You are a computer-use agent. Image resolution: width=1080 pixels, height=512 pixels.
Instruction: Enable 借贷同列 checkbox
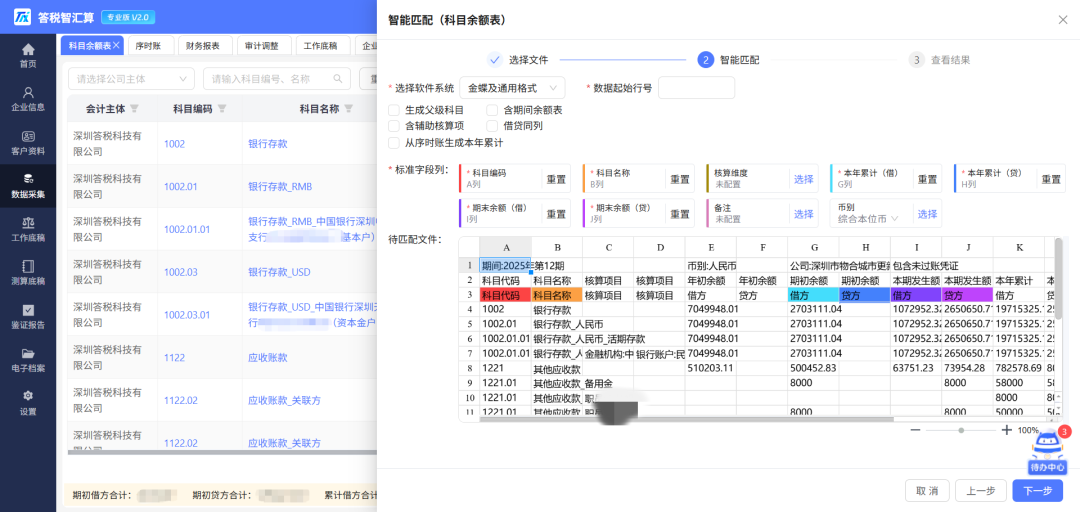492,125
